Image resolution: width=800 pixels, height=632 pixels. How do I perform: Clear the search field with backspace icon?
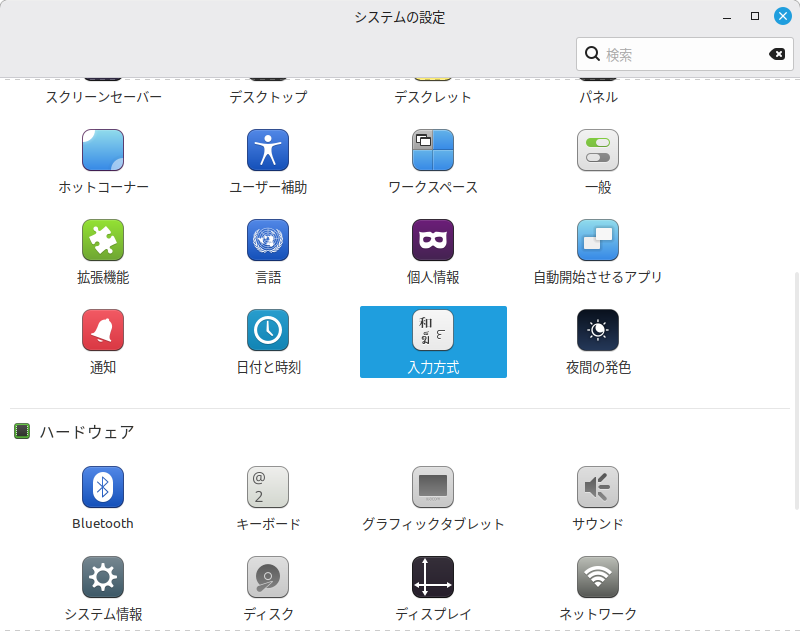click(777, 54)
